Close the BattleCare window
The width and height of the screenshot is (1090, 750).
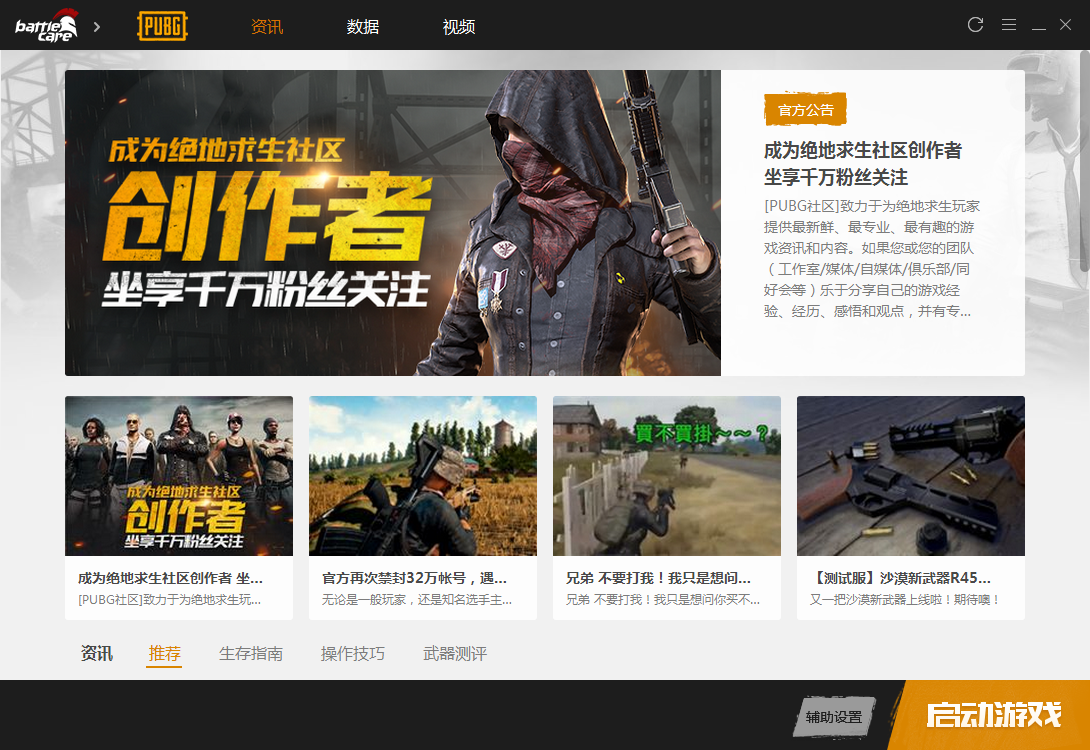tap(1065, 25)
